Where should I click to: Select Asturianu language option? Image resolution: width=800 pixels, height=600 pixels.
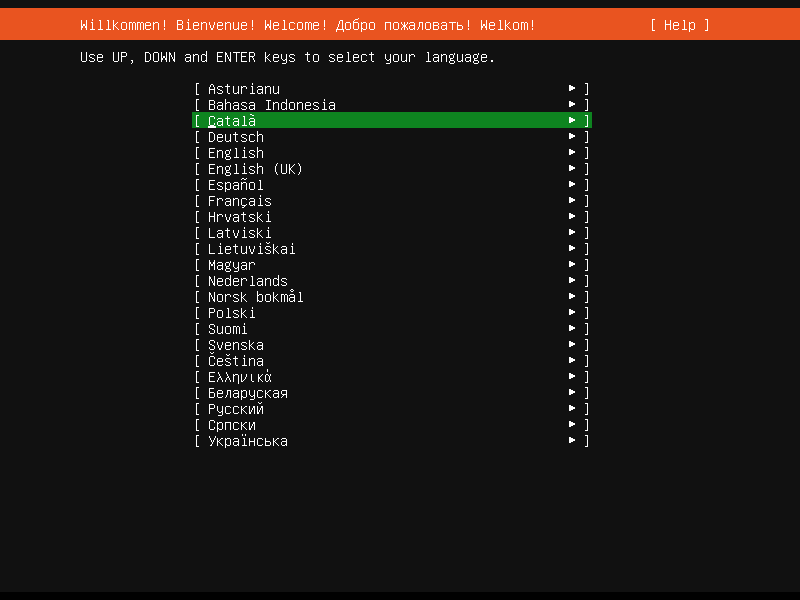tap(243, 89)
